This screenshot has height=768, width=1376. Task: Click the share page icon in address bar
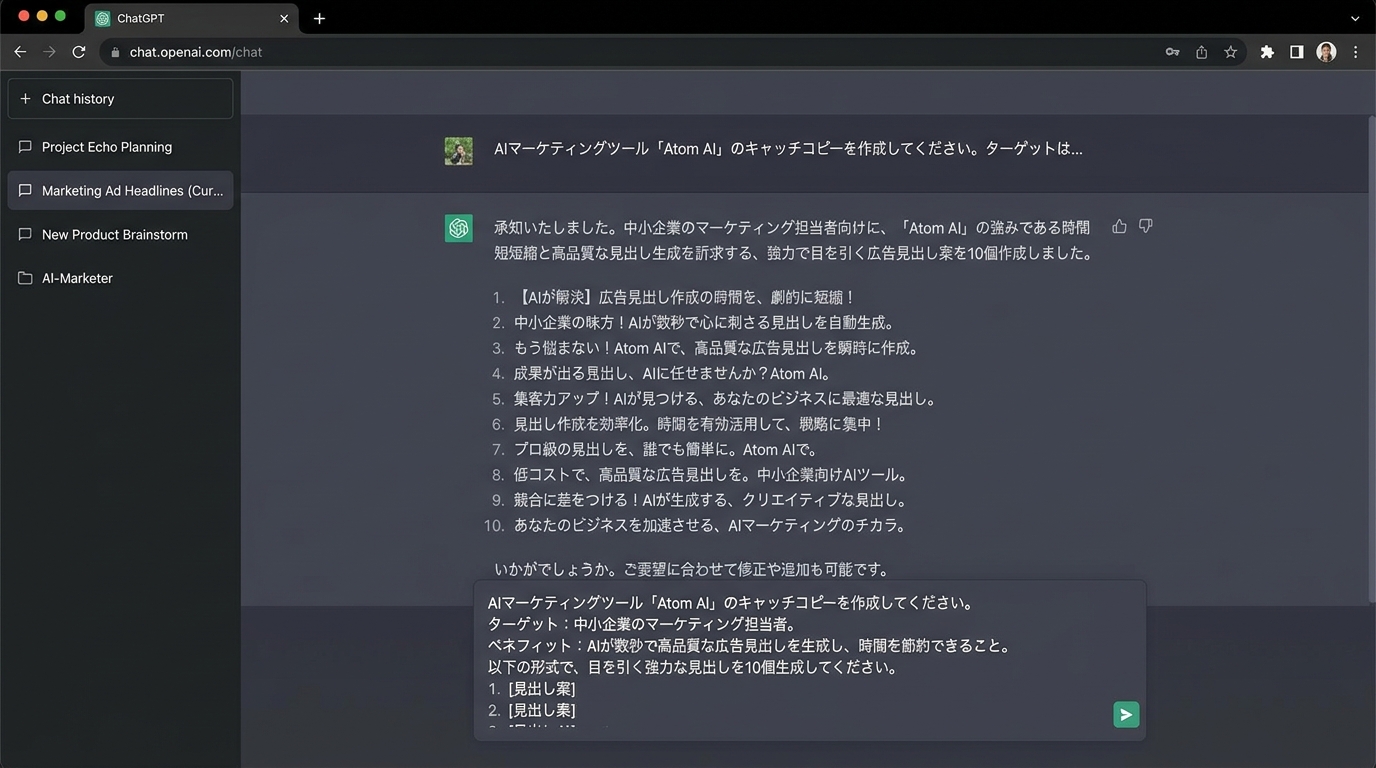point(1202,52)
